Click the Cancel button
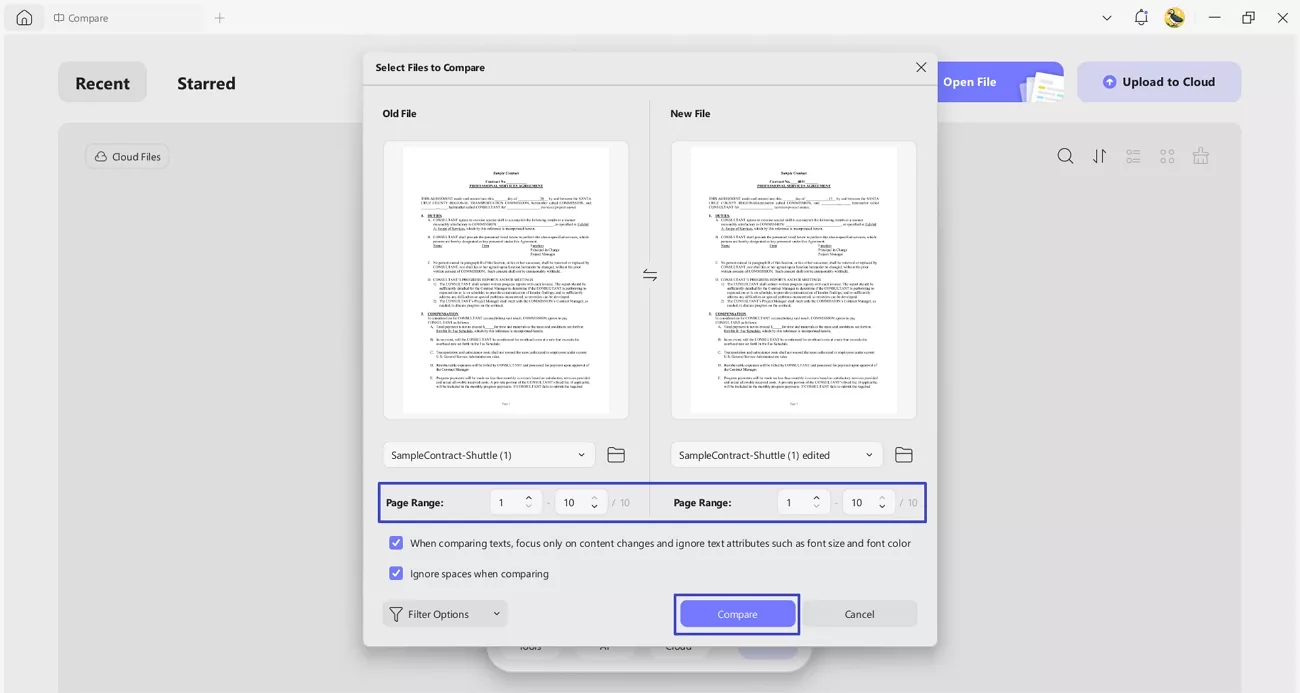 pyautogui.click(x=859, y=614)
